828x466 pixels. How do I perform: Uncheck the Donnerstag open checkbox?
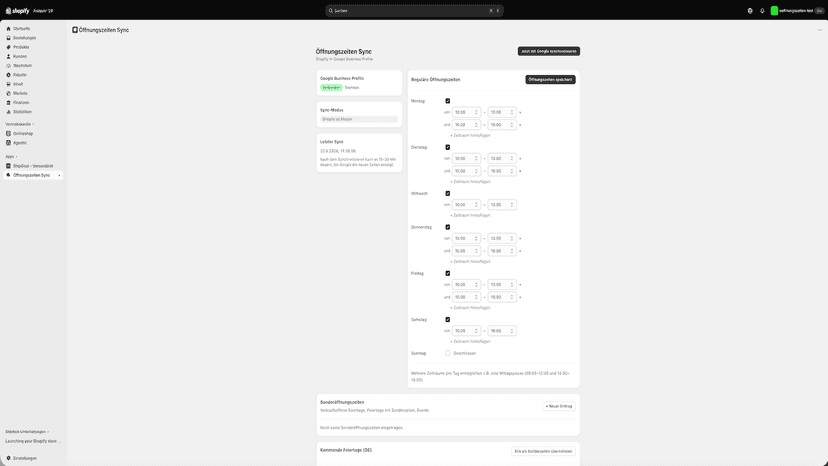click(x=448, y=227)
